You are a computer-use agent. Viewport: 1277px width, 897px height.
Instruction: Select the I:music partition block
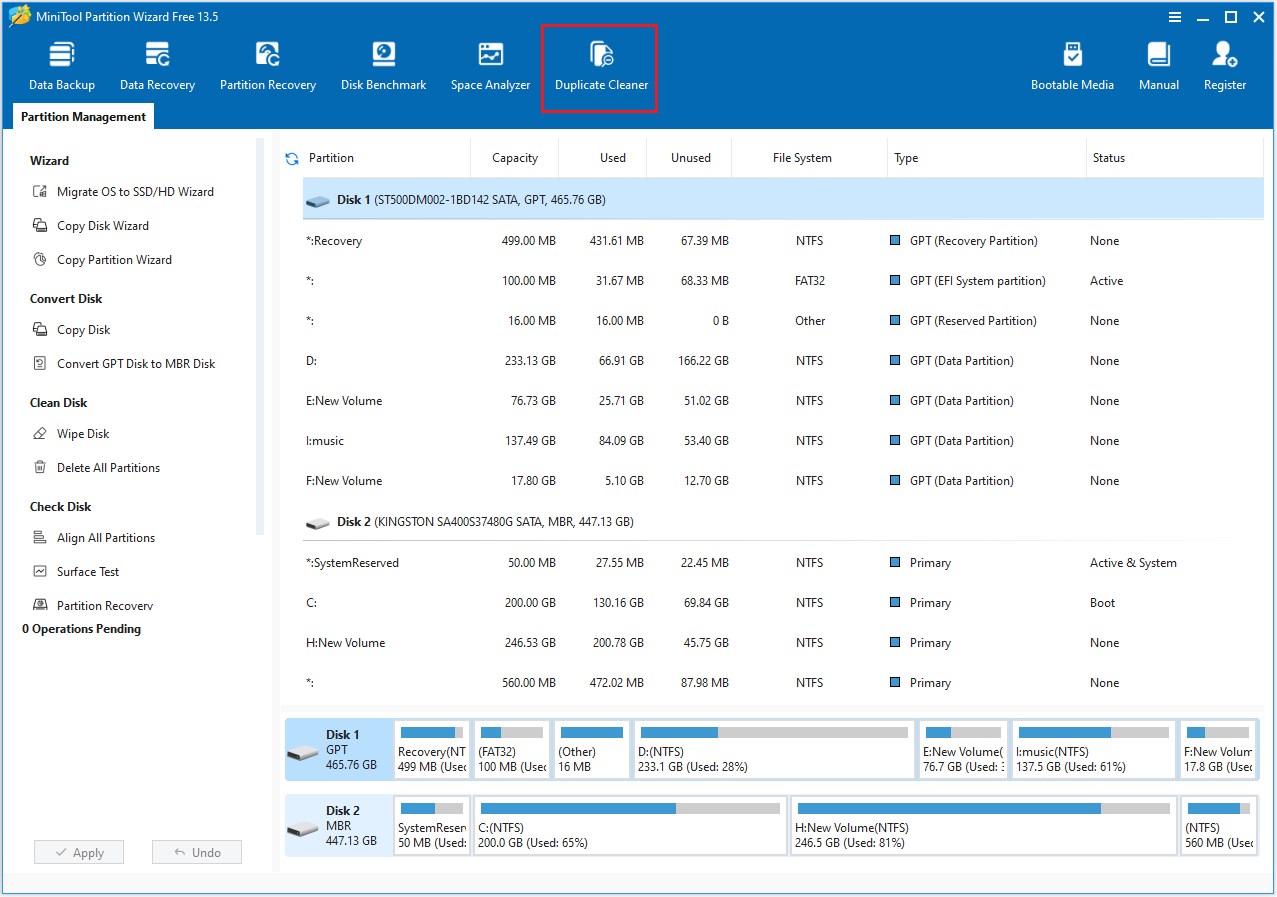pyautogui.click(x=1093, y=749)
